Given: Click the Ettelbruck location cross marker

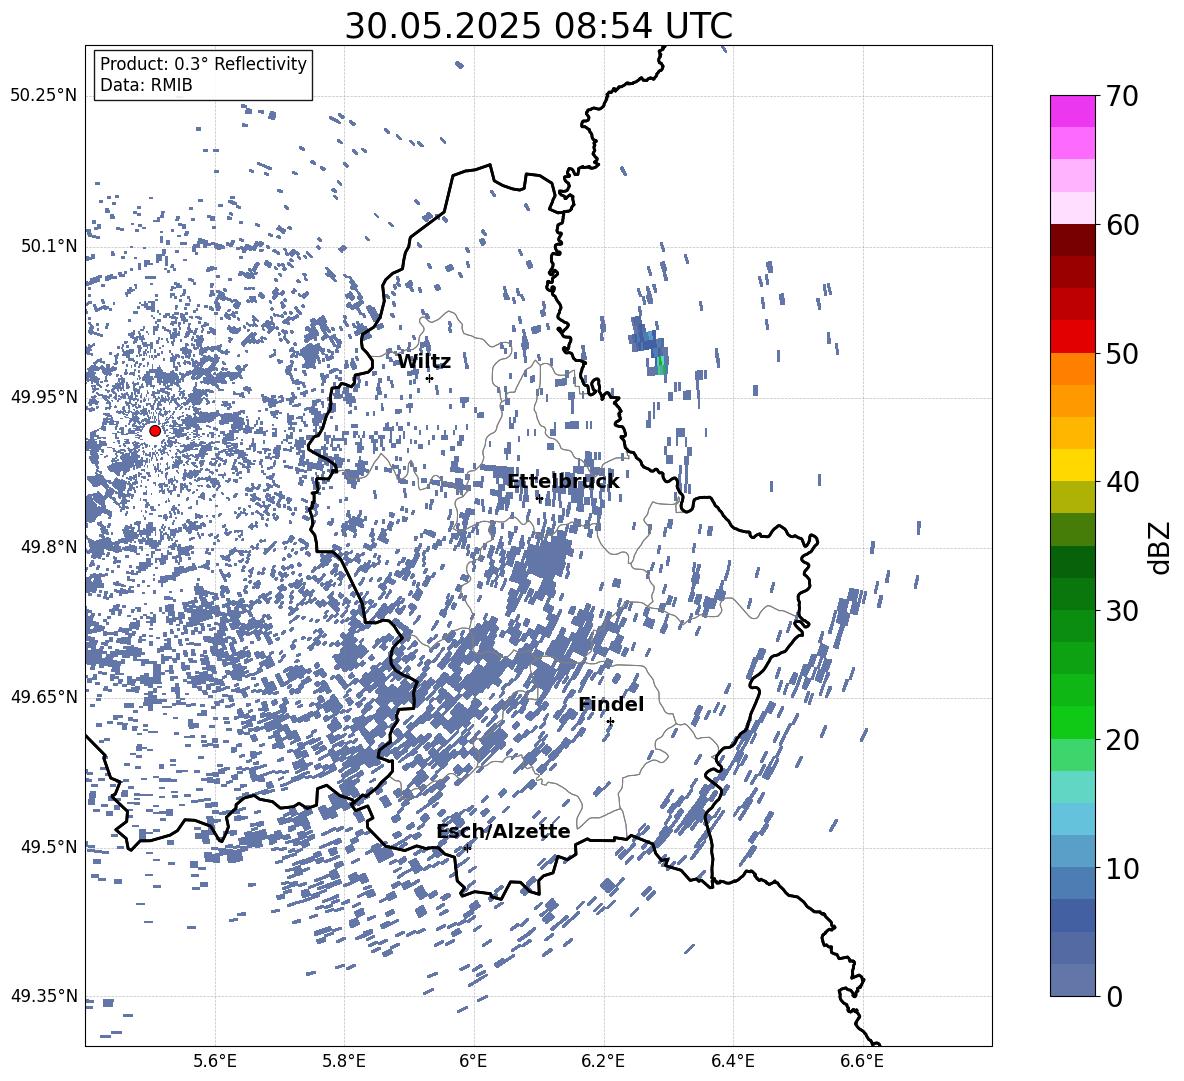Looking at the screenshot, I should 539,498.
